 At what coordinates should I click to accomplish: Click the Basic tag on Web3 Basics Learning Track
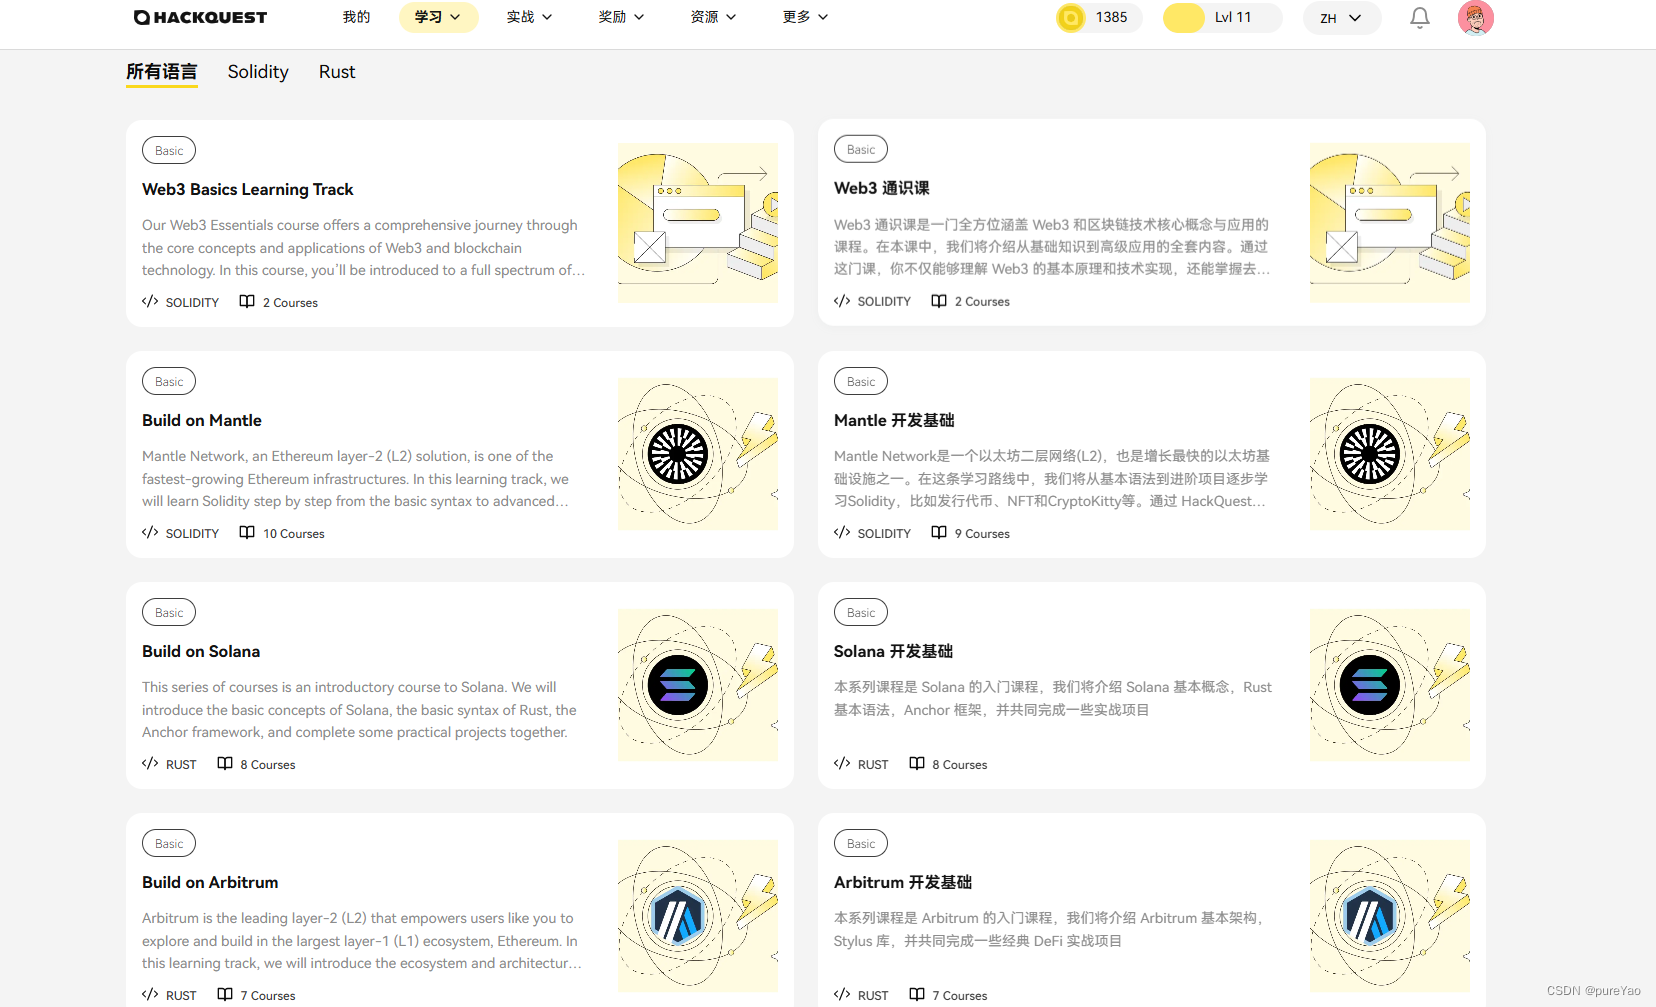click(169, 150)
